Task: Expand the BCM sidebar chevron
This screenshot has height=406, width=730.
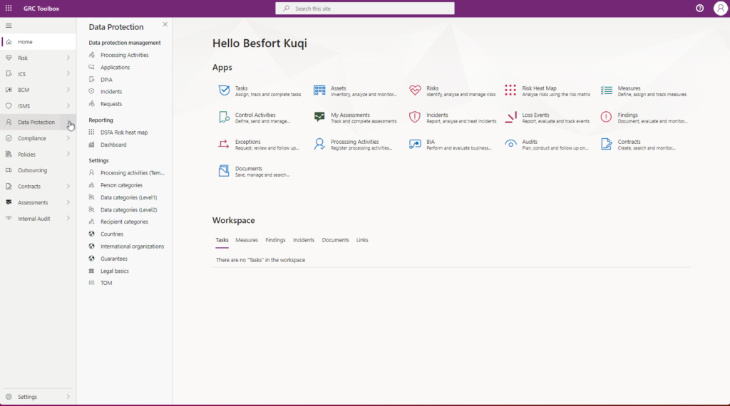Action: point(68,89)
